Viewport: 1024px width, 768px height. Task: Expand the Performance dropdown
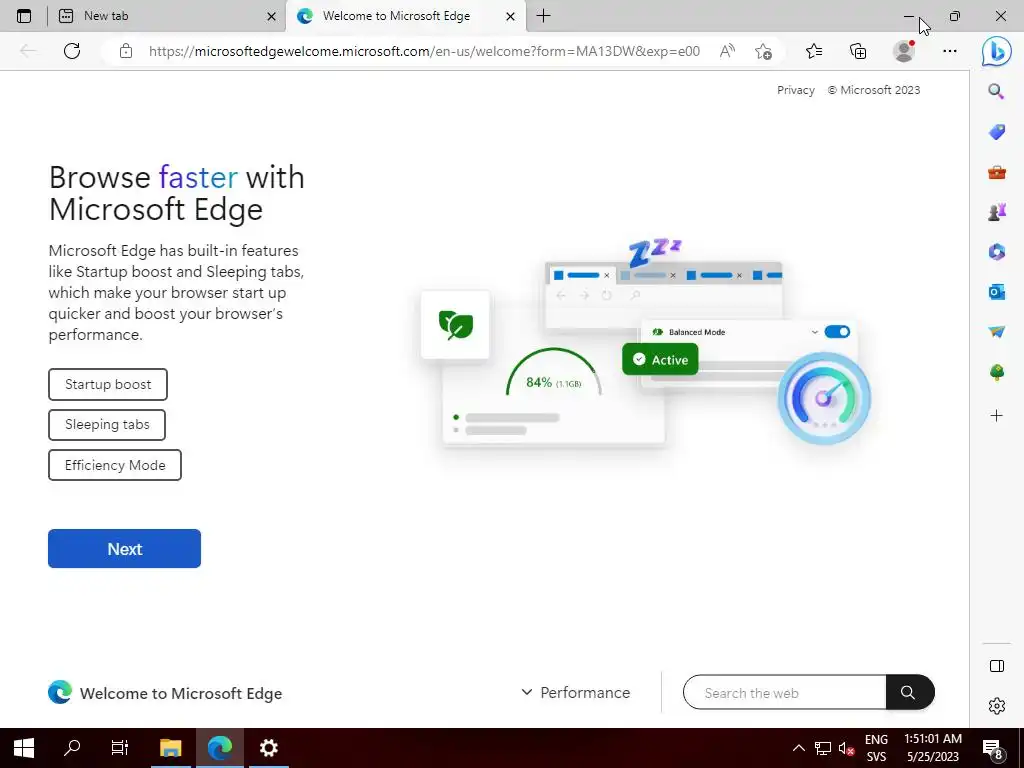(575, 692)
